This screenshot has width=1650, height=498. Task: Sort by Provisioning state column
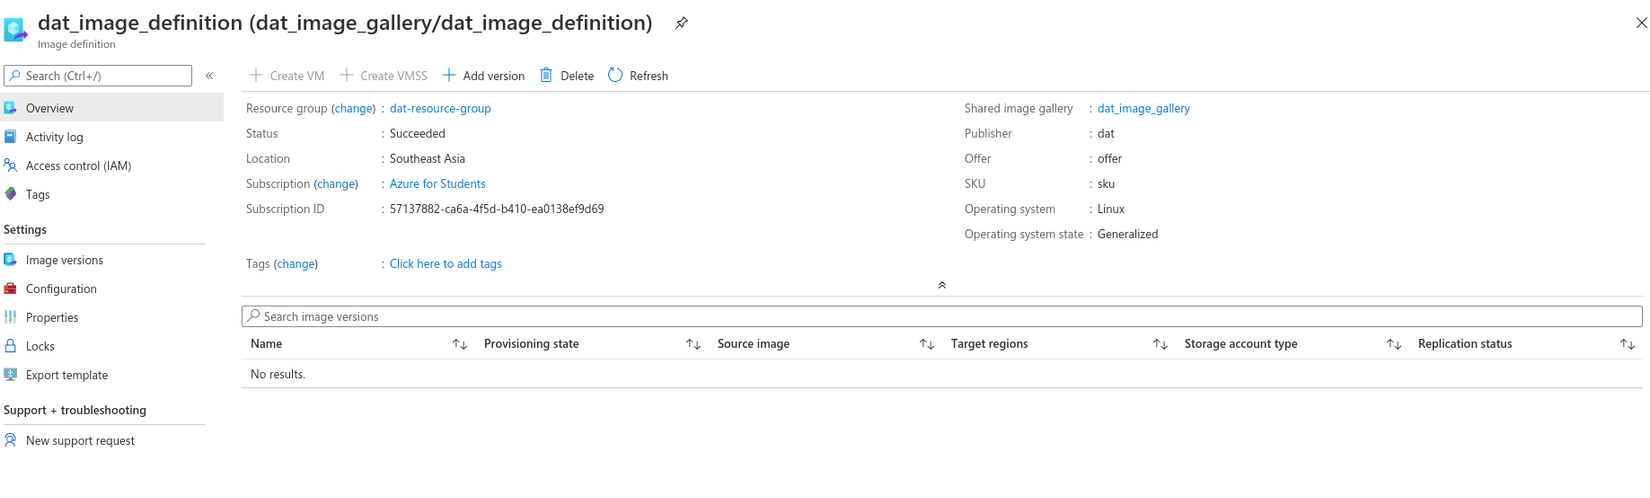[x=693, y=344]
